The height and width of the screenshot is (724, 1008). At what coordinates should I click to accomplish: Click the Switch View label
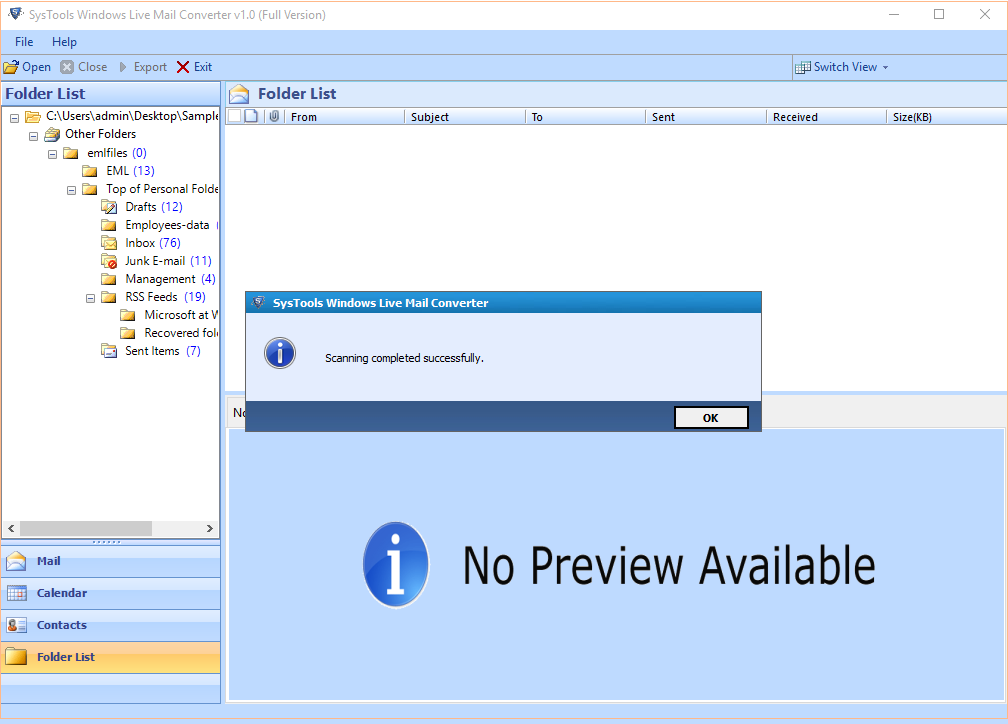click(x=845, y=67)
